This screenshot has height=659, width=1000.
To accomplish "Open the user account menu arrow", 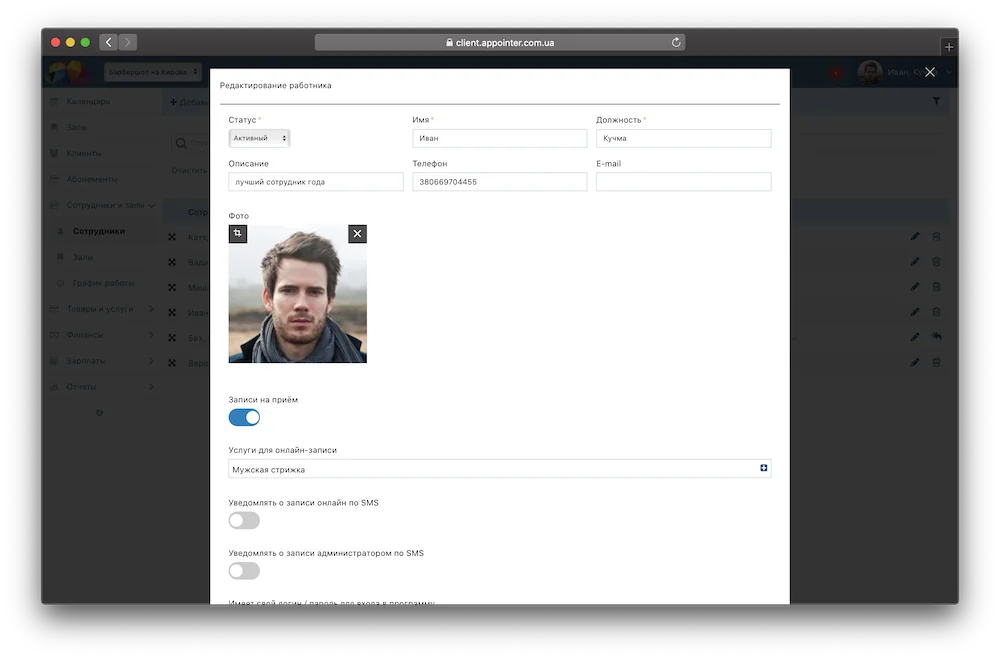I will point(950,72).
